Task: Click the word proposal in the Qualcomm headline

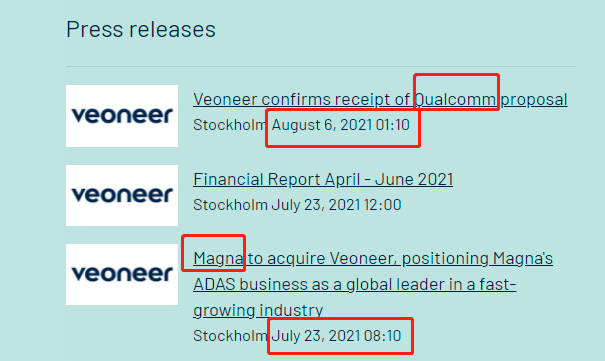Action: [534, 100]
